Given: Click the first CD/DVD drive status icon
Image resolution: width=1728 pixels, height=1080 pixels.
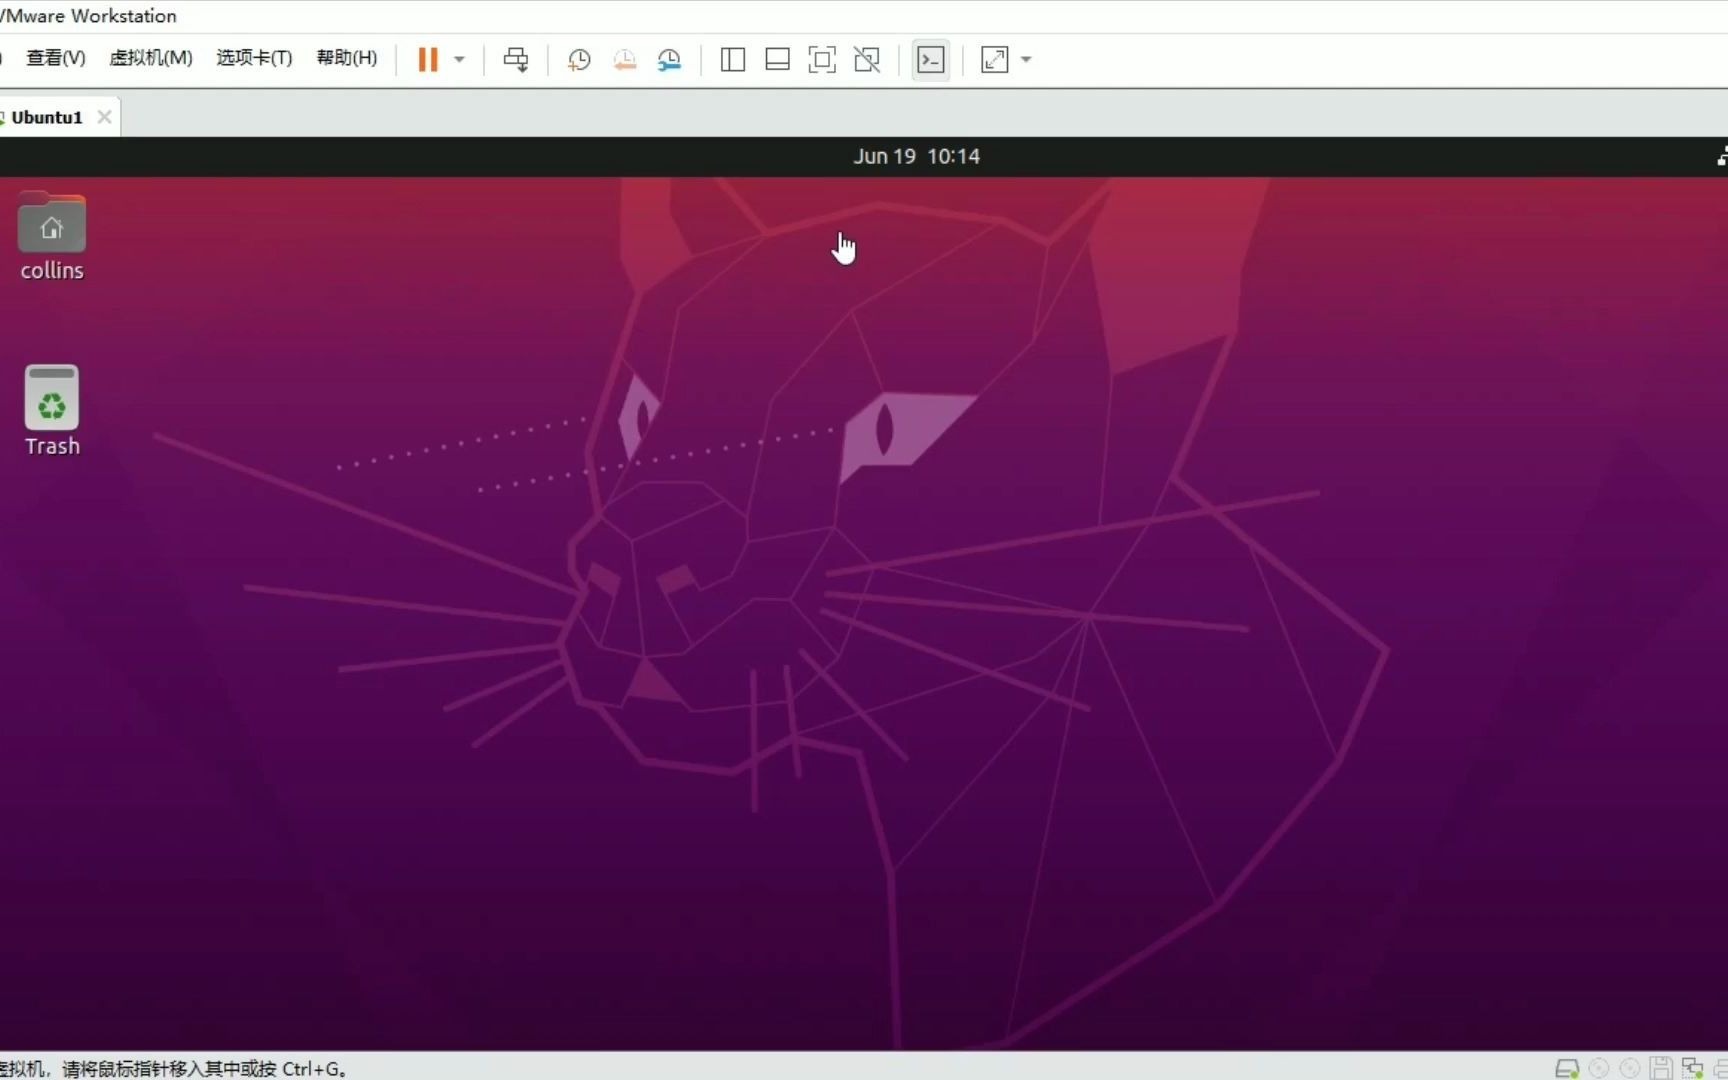Looking at the screenshot, I should pos(1599,1068).
